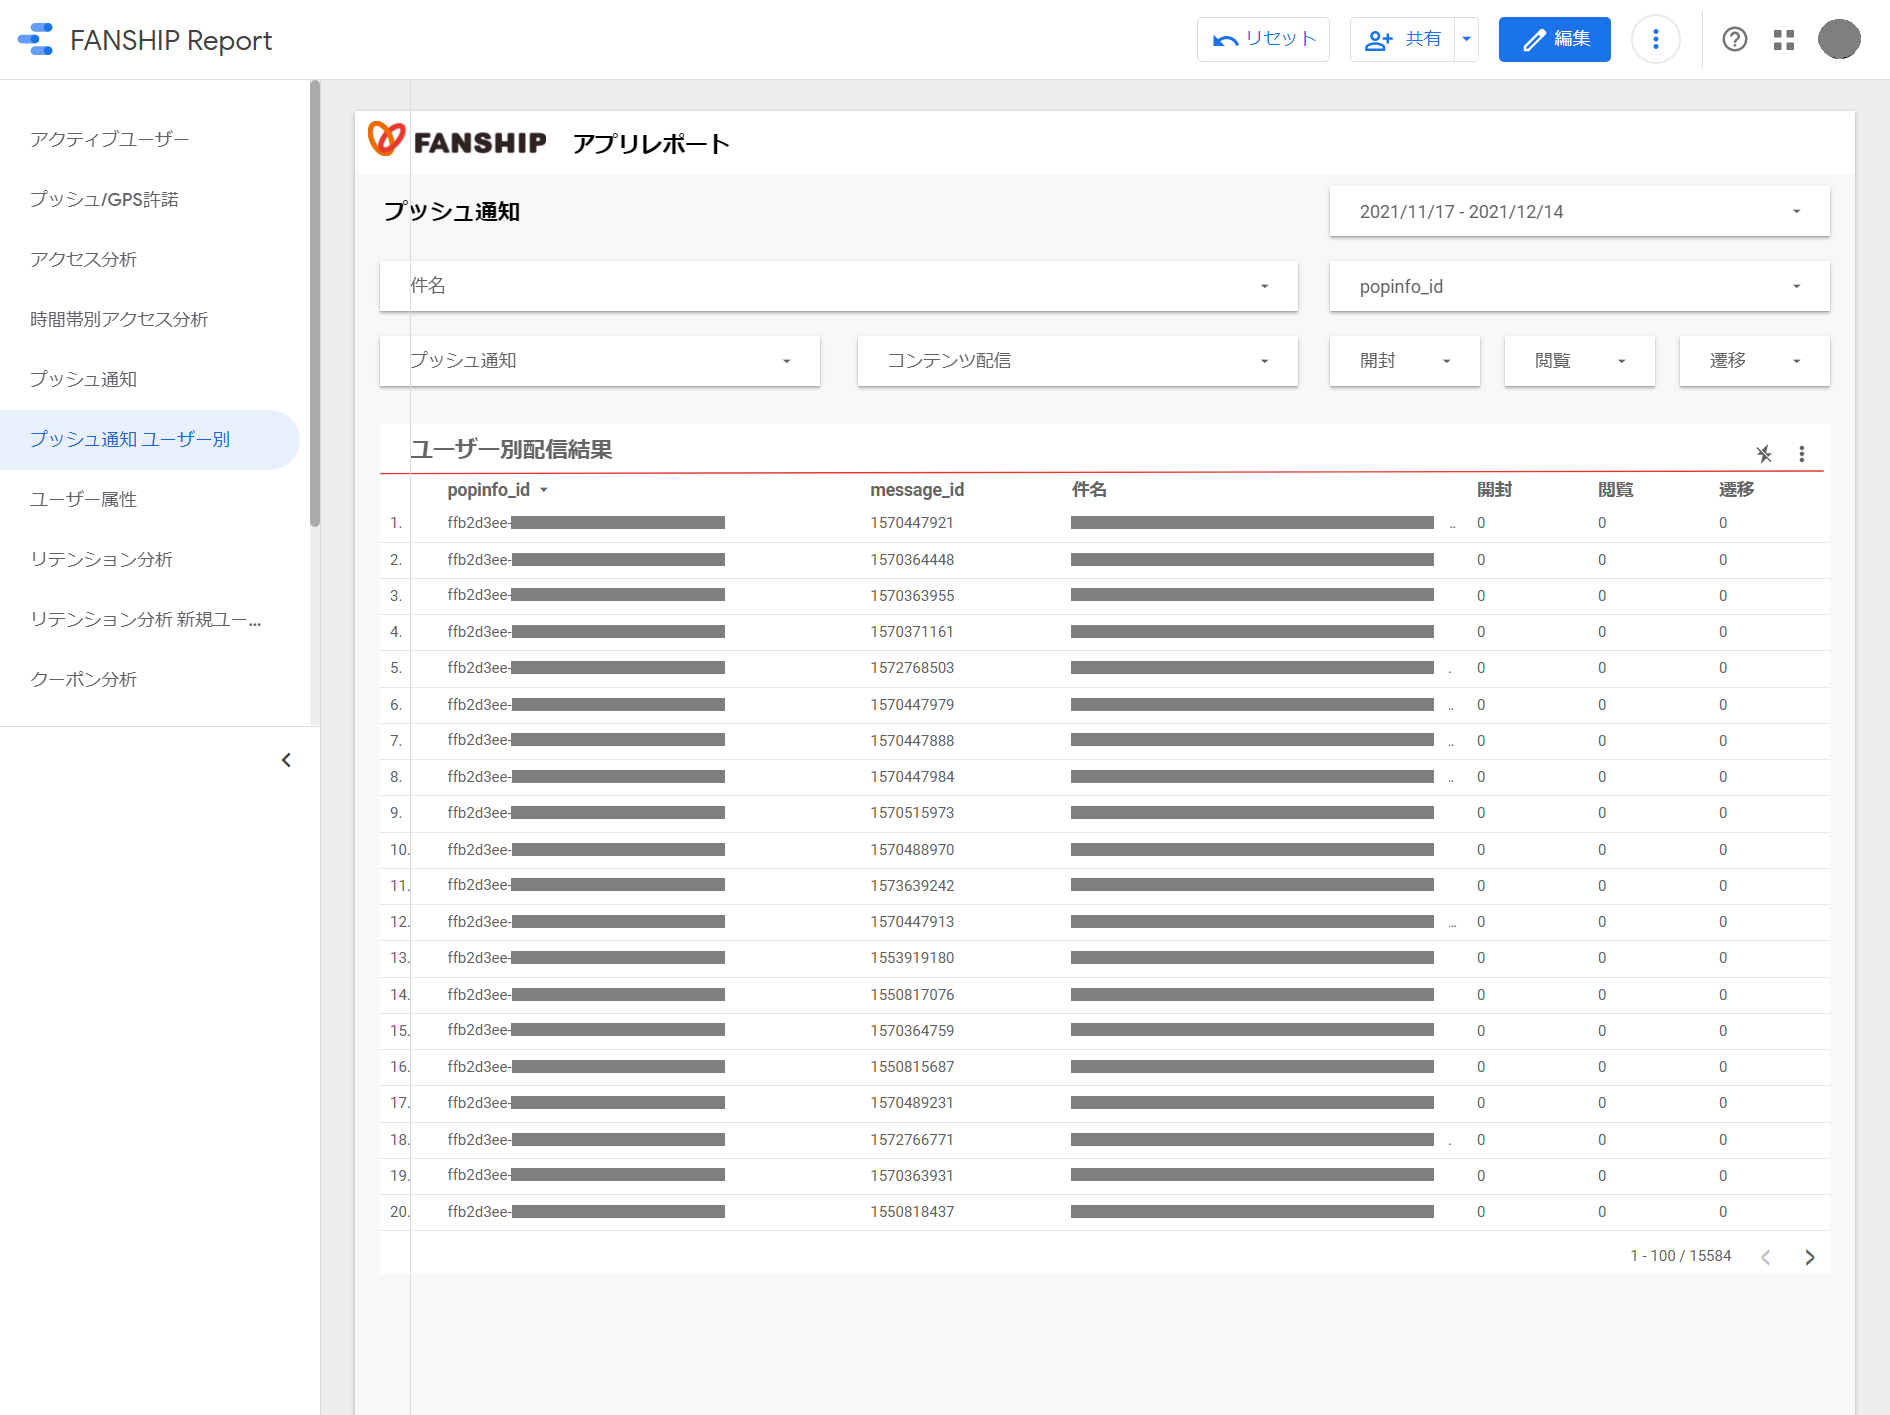Viewport: 1890px width, 1415px height.
Task: Open the アクティブユーザー page
Action: point(150,139)
